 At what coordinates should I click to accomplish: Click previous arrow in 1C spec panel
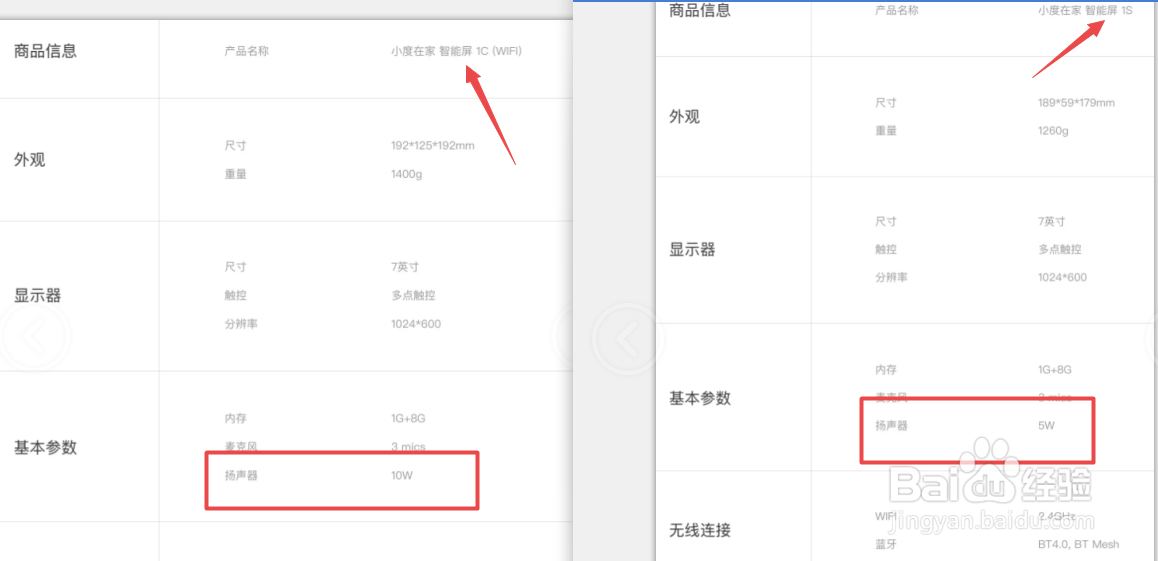pos(35,337)
